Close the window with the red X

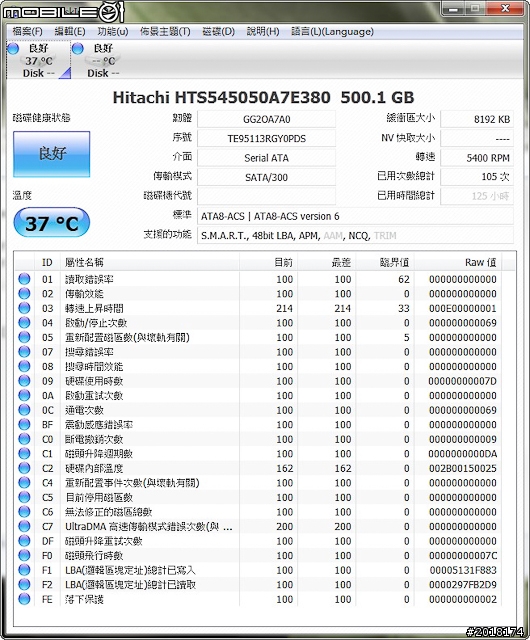point(506,8)
